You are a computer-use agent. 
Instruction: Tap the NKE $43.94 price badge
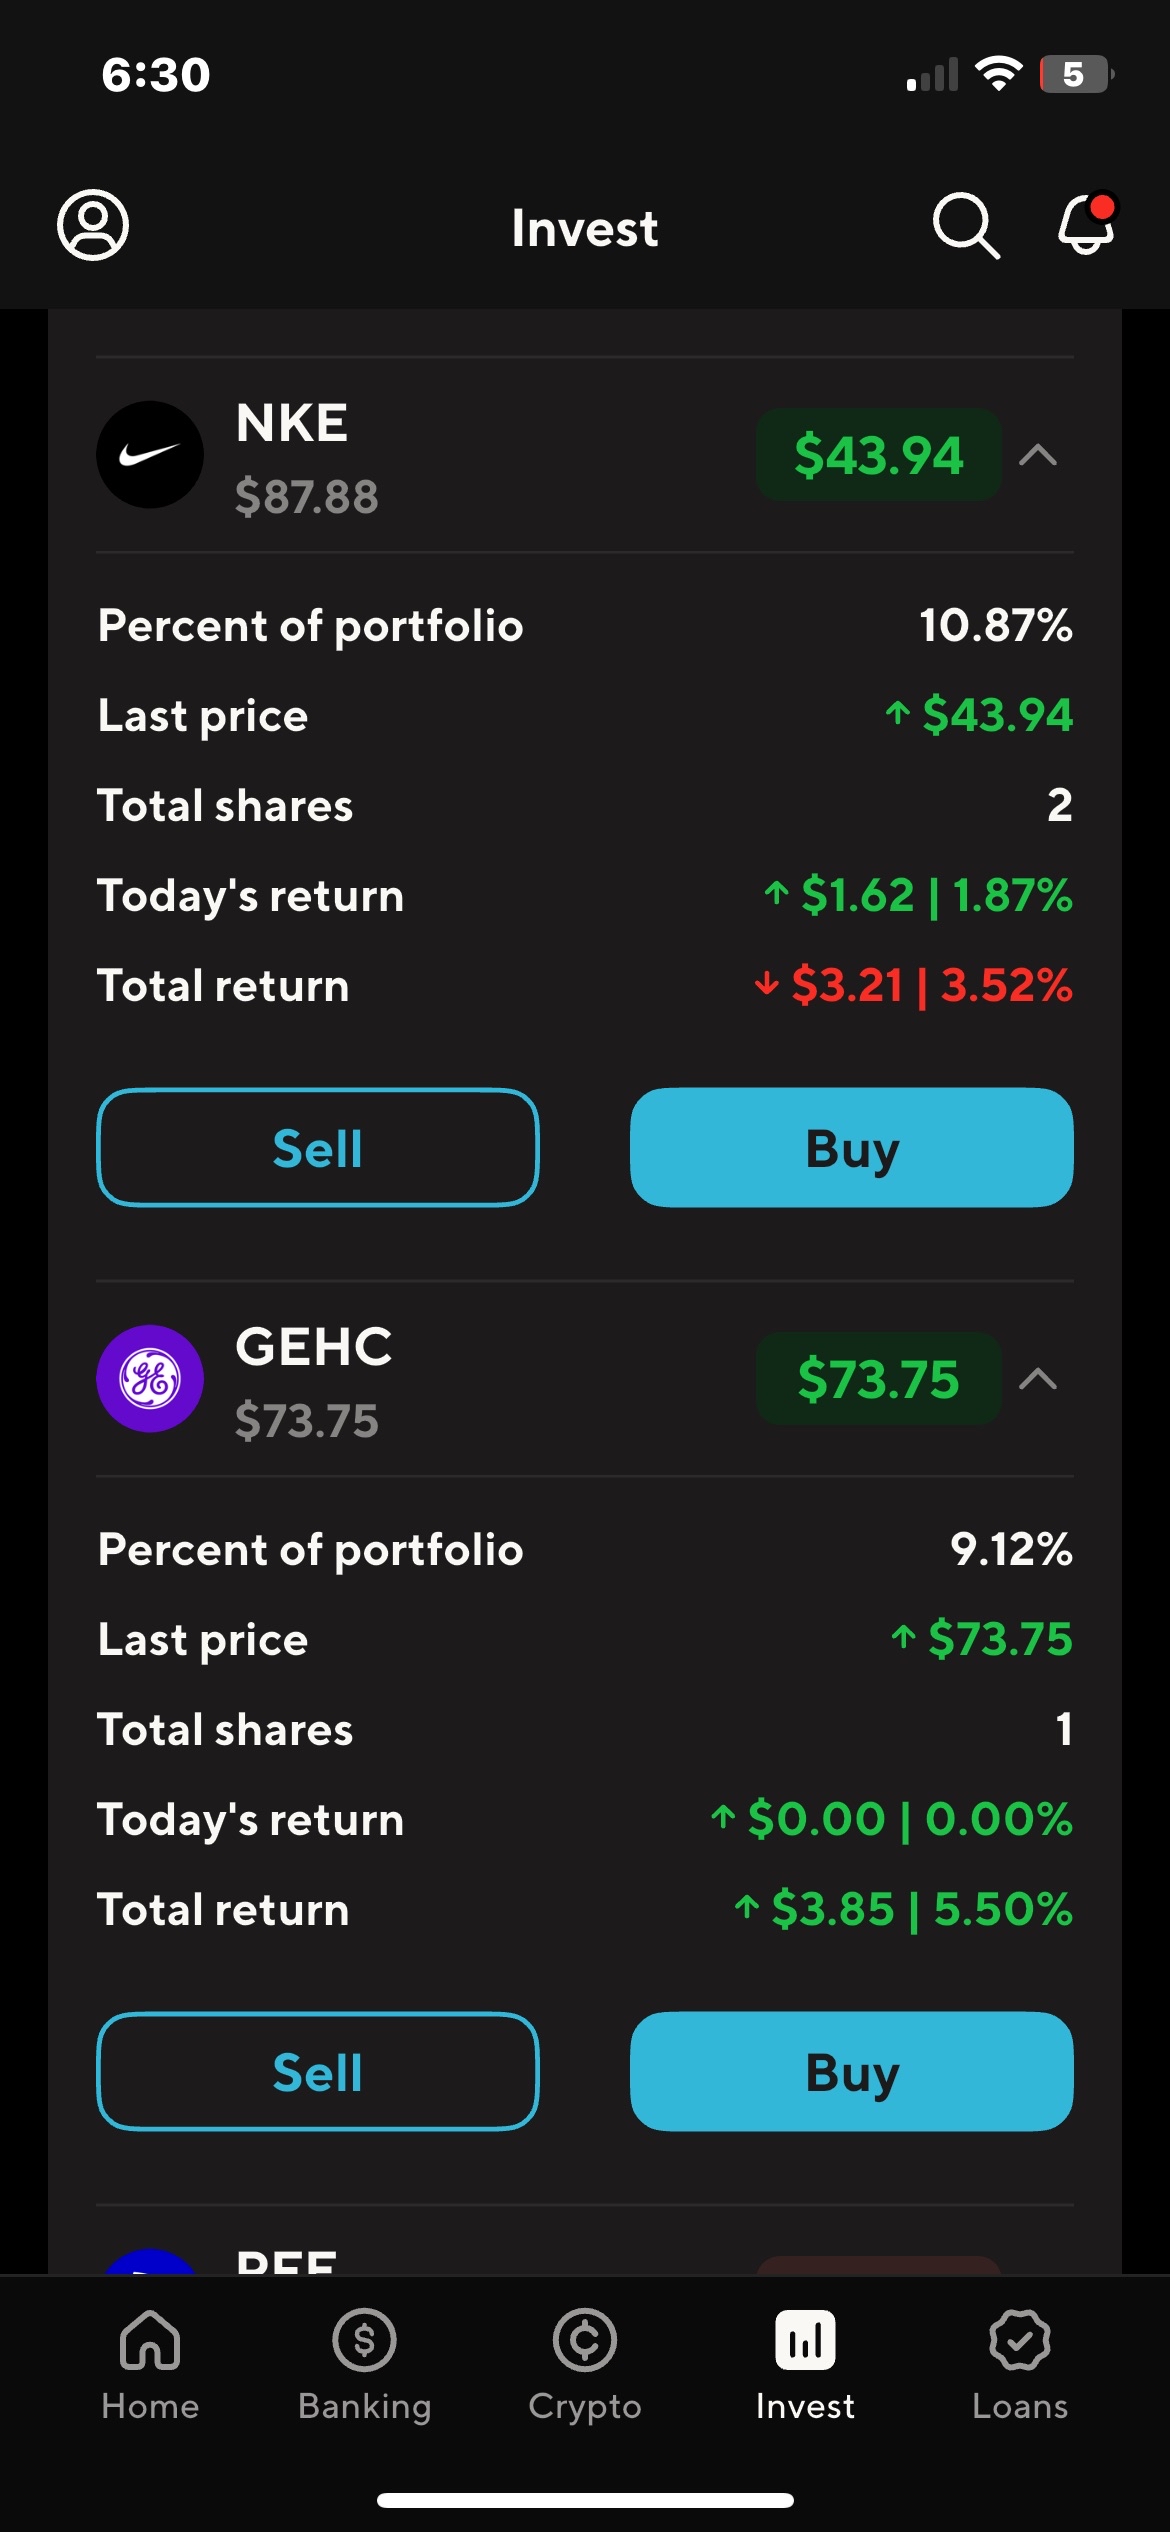coord(878,455)
